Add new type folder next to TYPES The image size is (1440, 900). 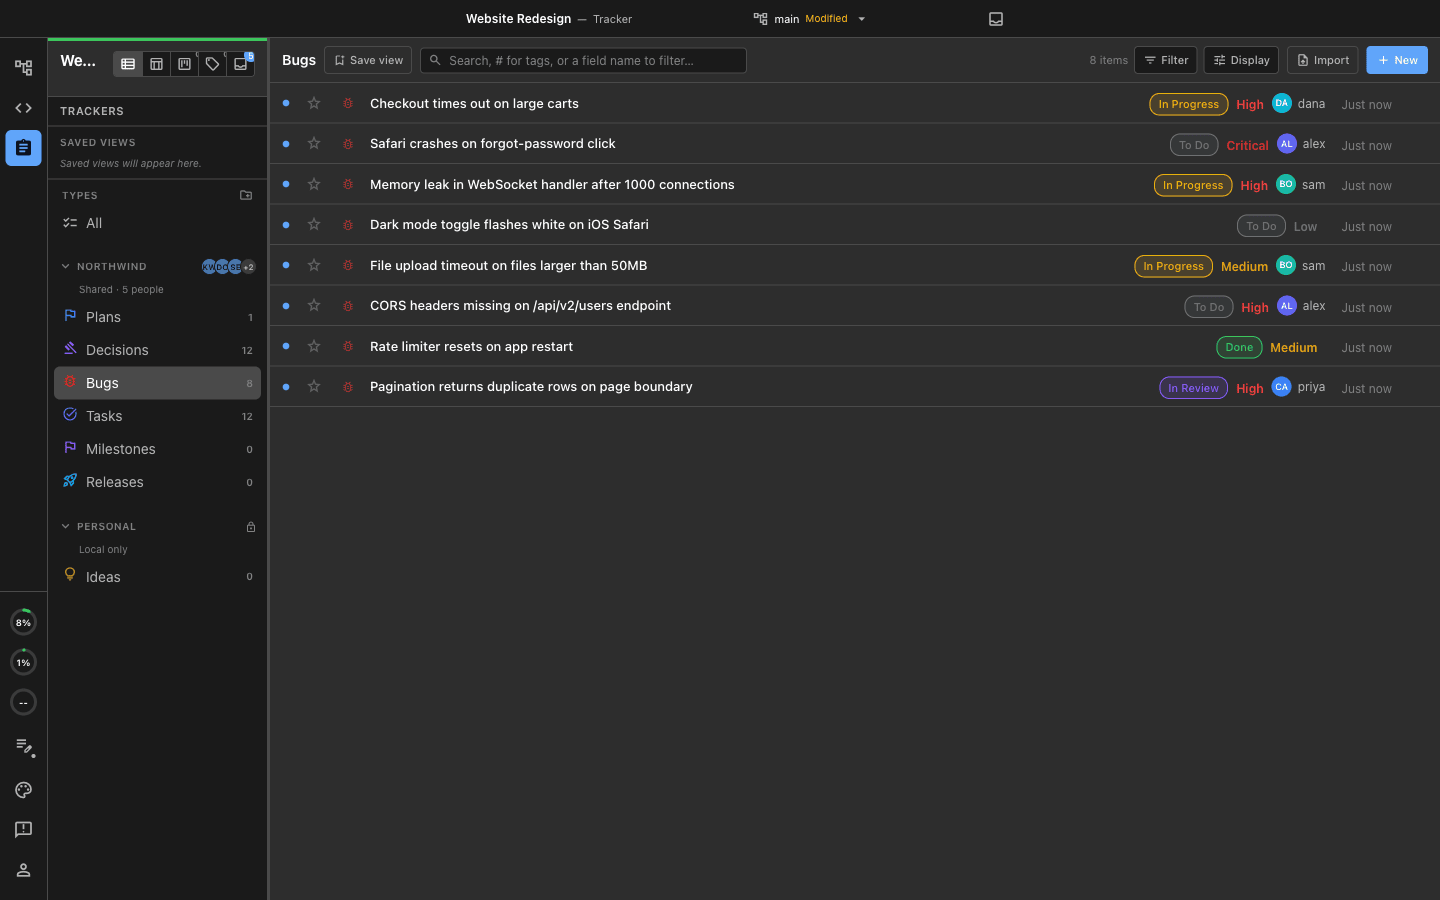tap(246, 195)
